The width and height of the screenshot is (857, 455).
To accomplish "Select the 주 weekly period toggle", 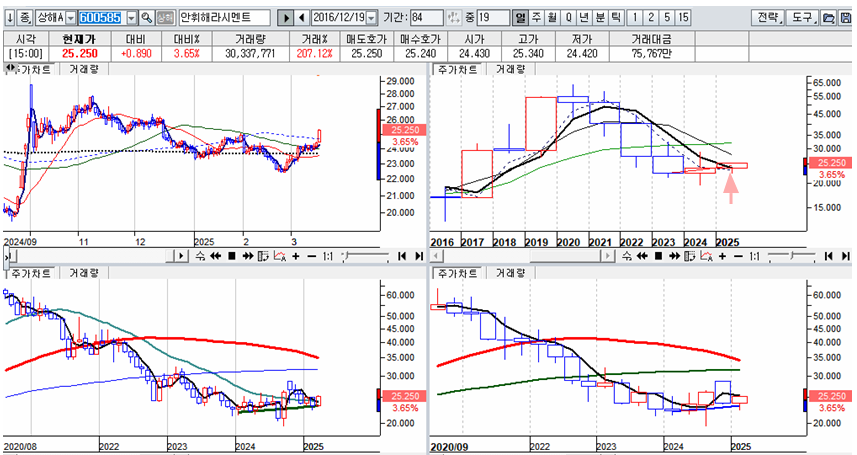I will [536, 18].
